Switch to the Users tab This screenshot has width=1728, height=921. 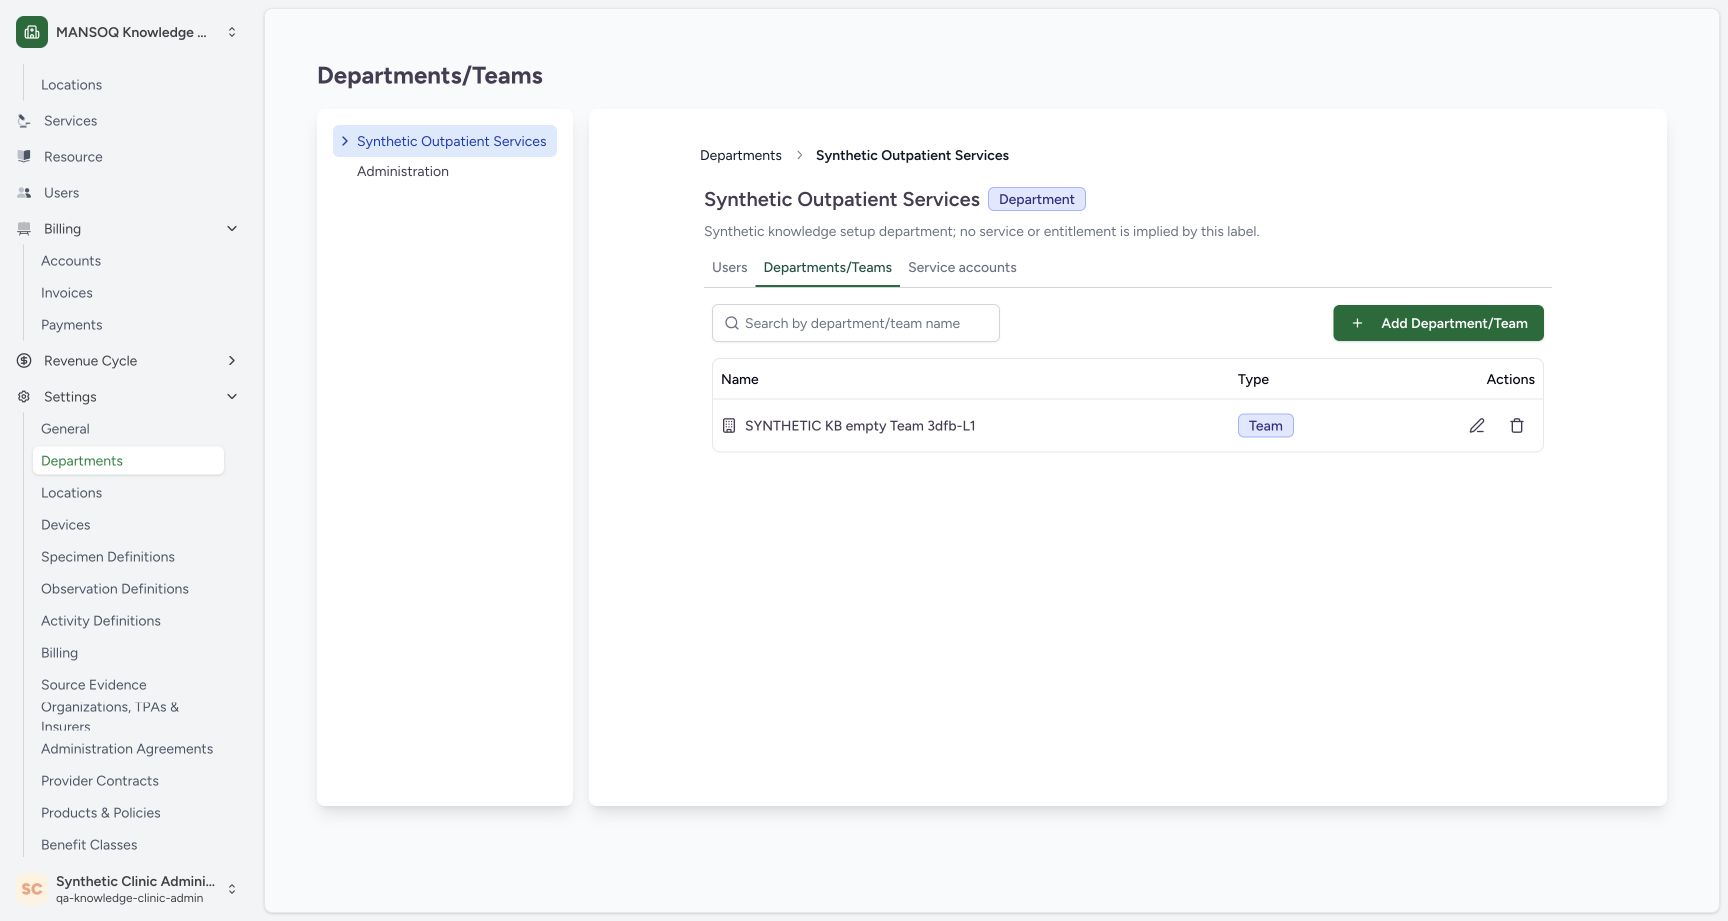(x=730, y=268)
